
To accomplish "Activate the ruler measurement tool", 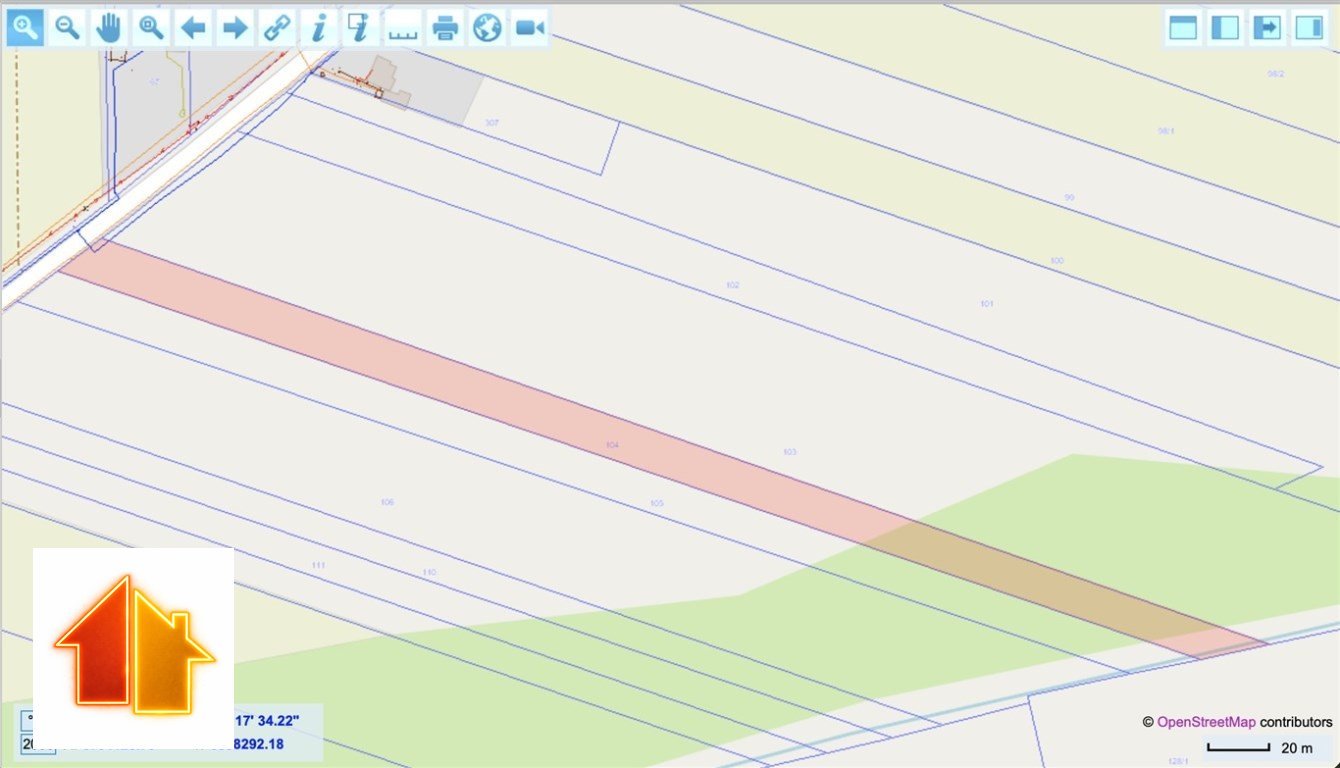I will tap(402, 28).
